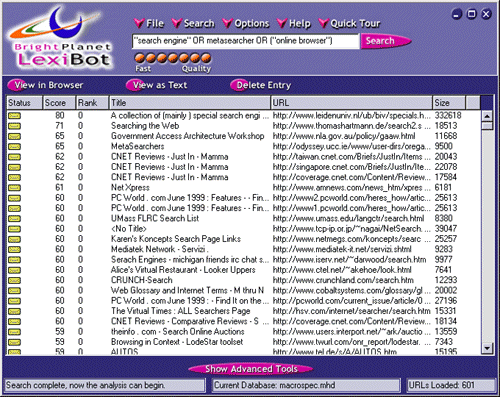Viewport: 500px width, 397px height.
Task: Select the '<No Title>' entry
Action: (x=128, y=229)
